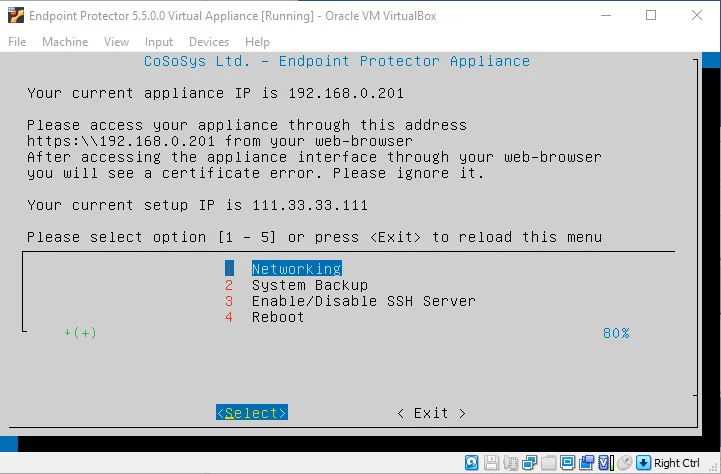Minimize the VirtualBox window
This screenshot has height=474, width=721.
(x=606, y=16)
